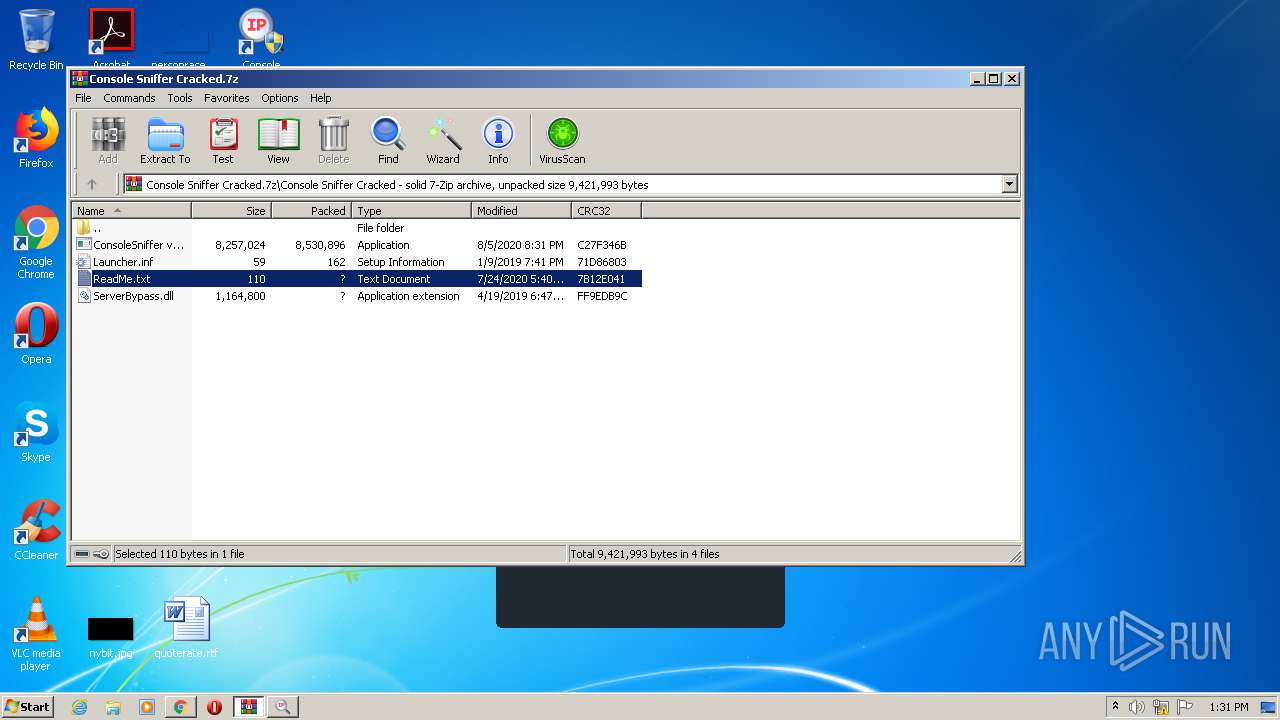Expand the archive path dropdown
The image size is (1280, 720).
point(1009,184)
